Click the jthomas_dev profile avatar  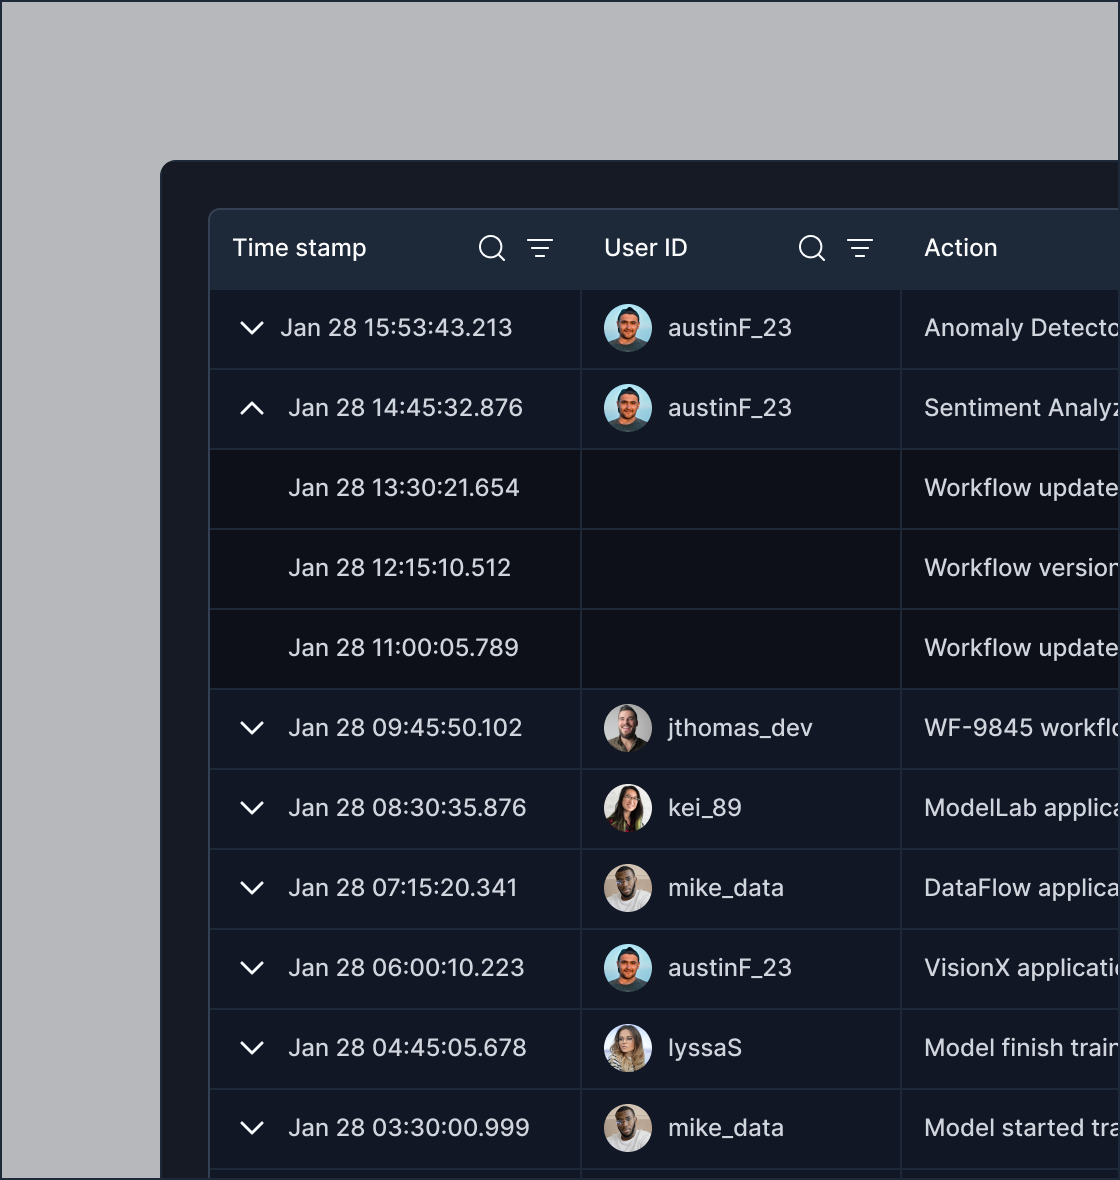click(628, 728)
